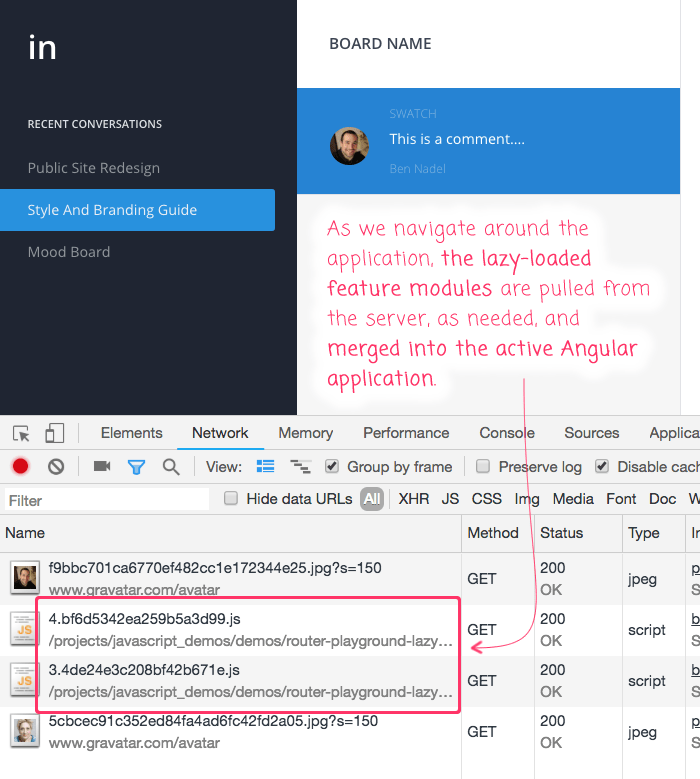The width and height of the screenshot is (700, 779).
Task: Select the waterfall overview view icon
Action: pos(301,467)
